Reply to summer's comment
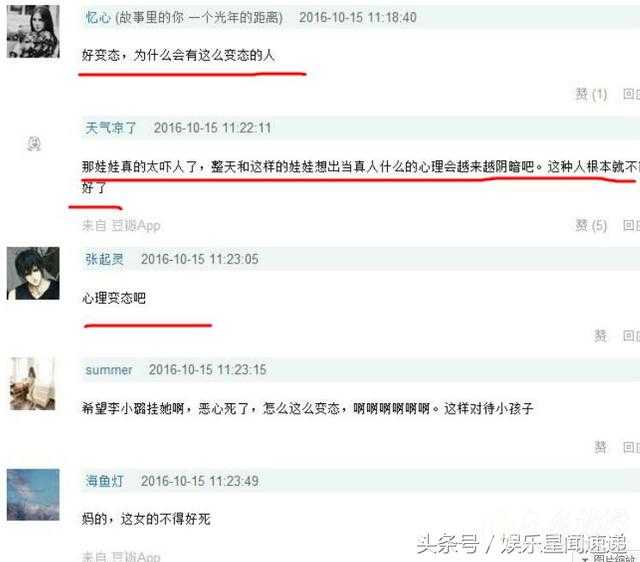 [631, 447]
